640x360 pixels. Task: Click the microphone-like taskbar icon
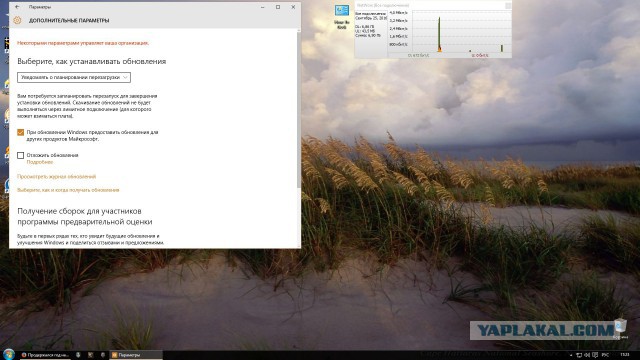pos(78,355)
